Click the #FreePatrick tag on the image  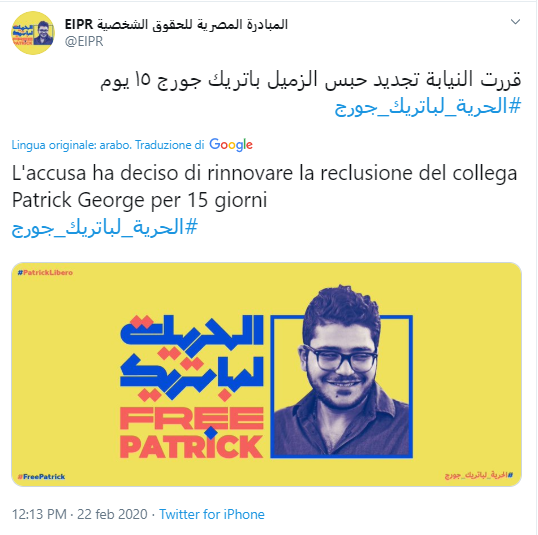(42, 476)
